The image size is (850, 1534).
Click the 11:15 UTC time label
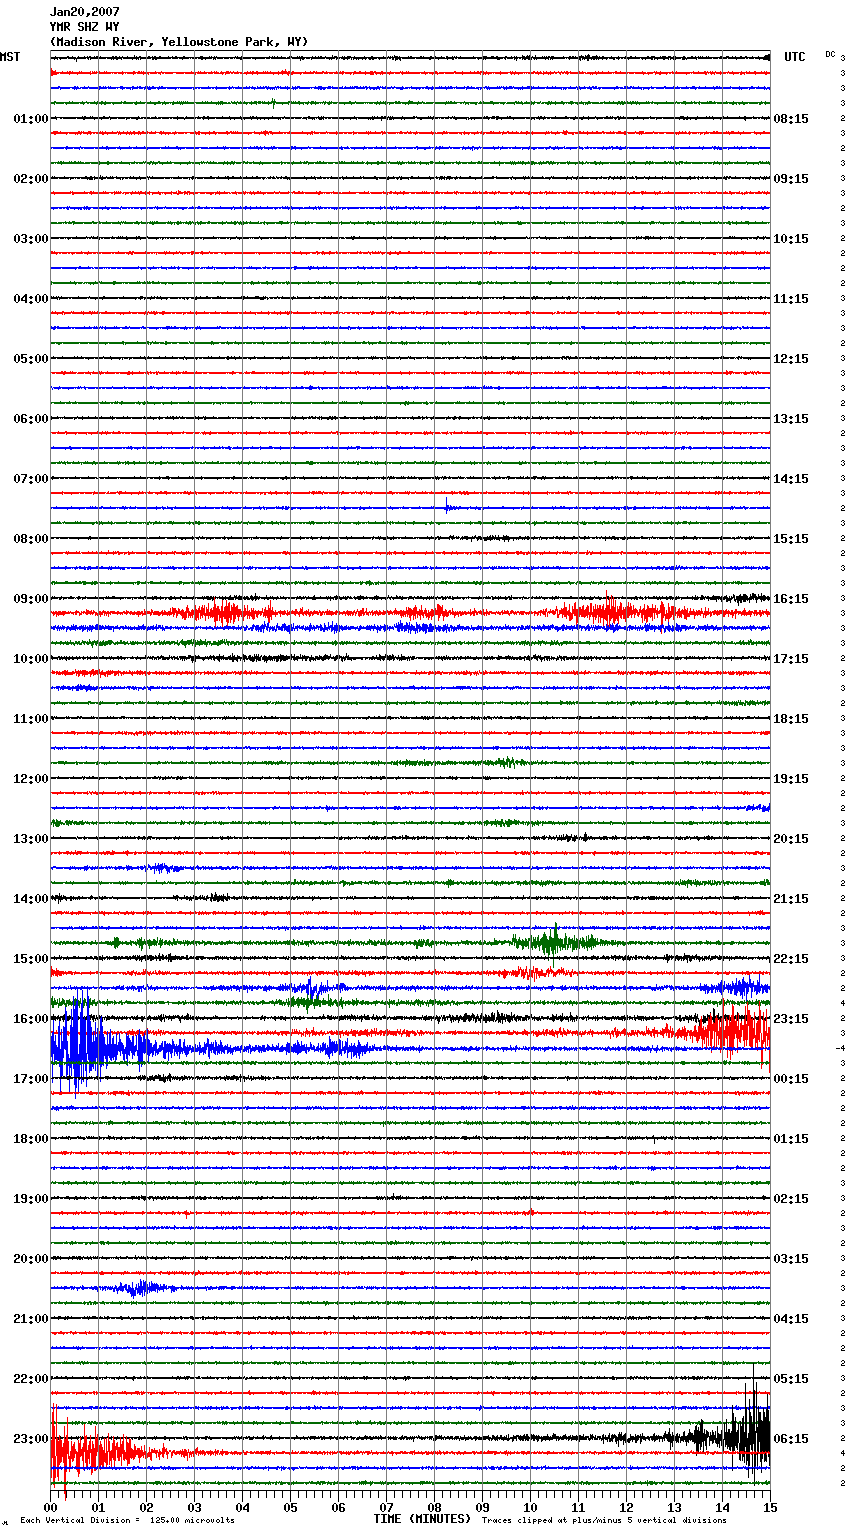point(791,299)
